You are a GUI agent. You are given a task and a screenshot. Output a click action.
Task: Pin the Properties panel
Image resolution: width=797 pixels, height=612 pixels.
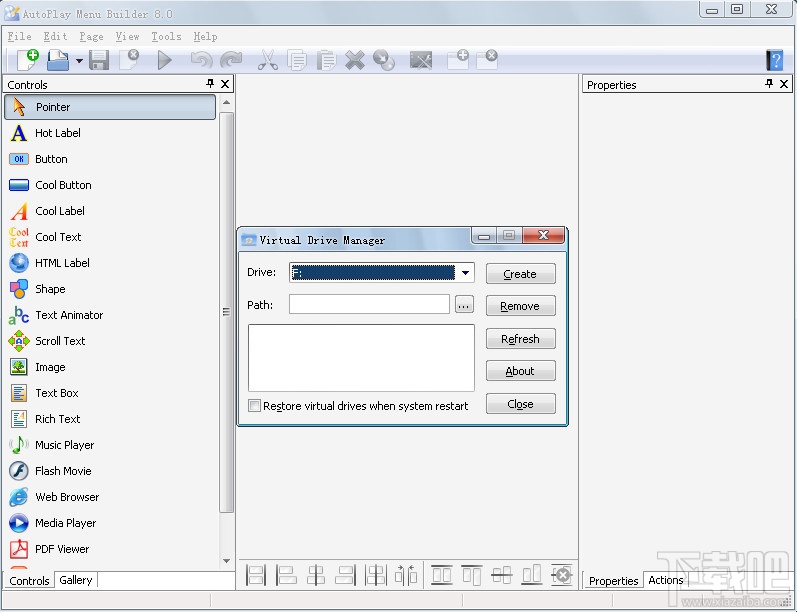click(769, 83)
